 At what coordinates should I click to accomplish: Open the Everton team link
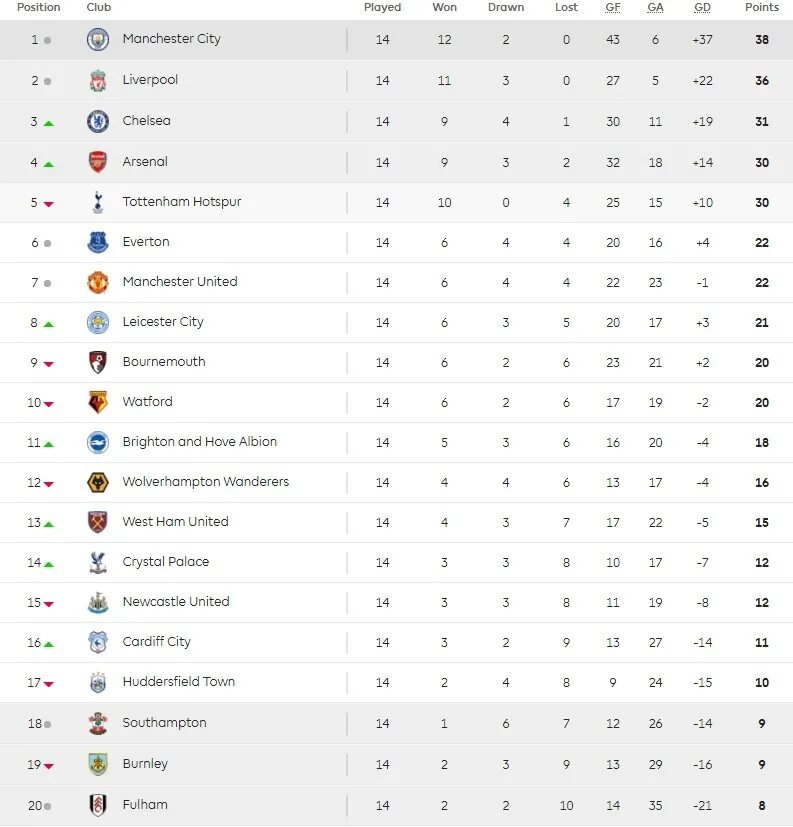146,242
